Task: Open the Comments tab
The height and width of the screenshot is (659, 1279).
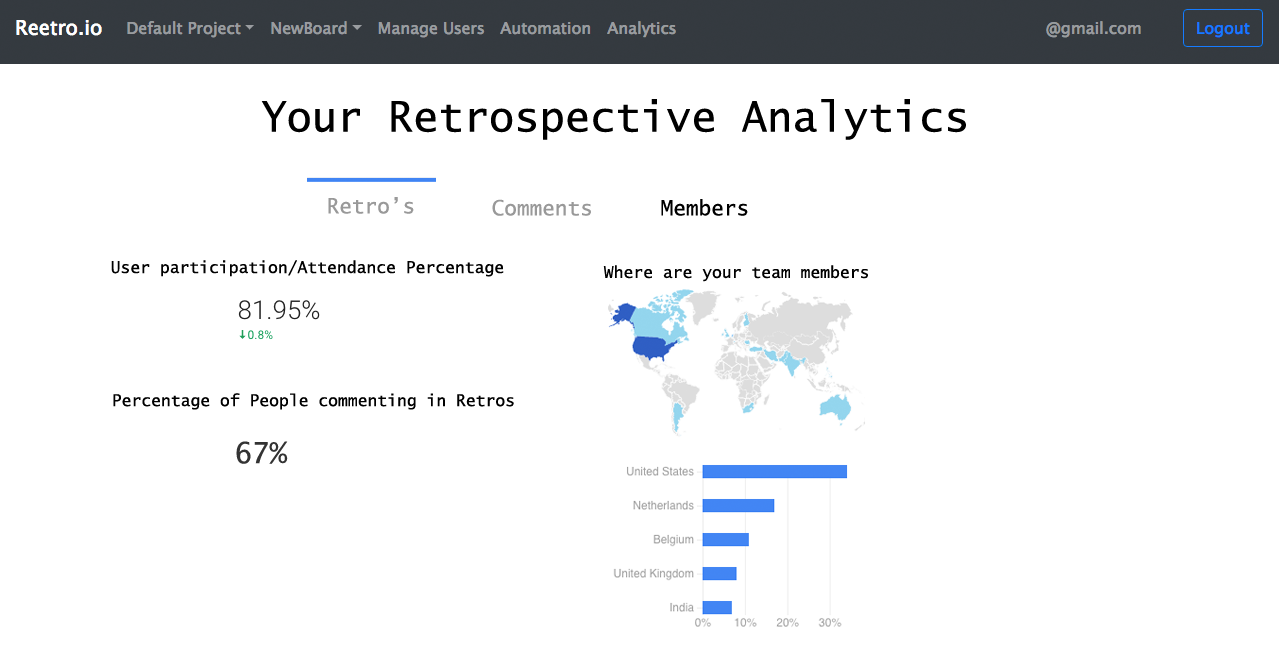Action: (x=541, y=208)
